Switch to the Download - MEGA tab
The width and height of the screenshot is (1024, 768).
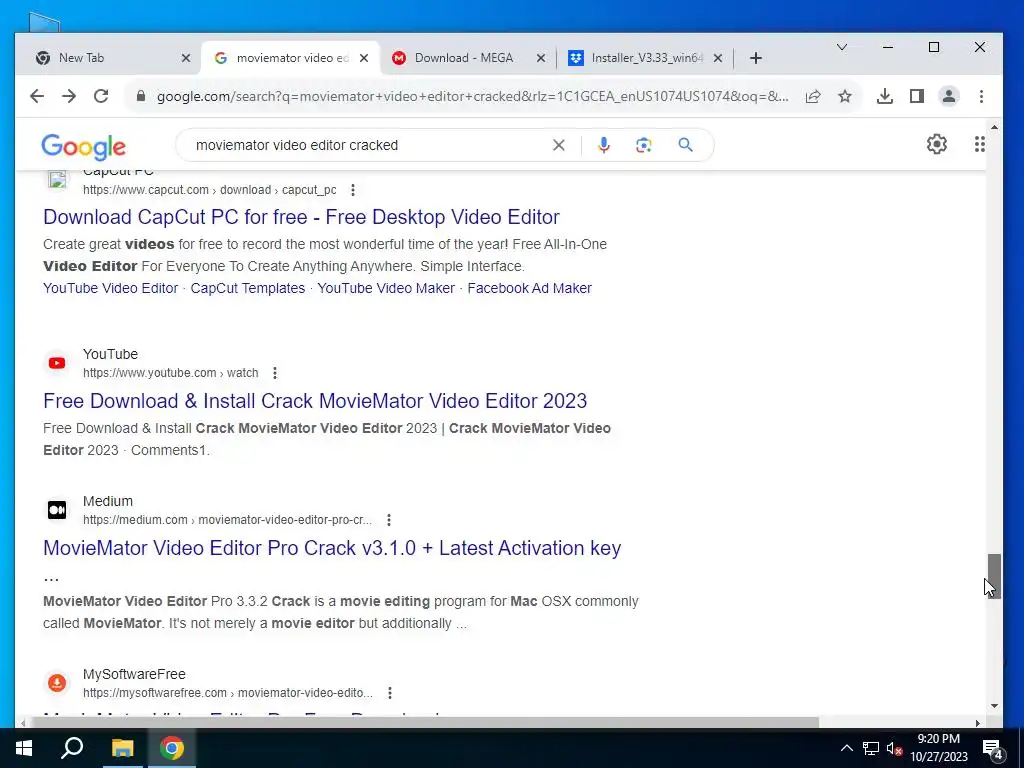click(x=464, y=58)
